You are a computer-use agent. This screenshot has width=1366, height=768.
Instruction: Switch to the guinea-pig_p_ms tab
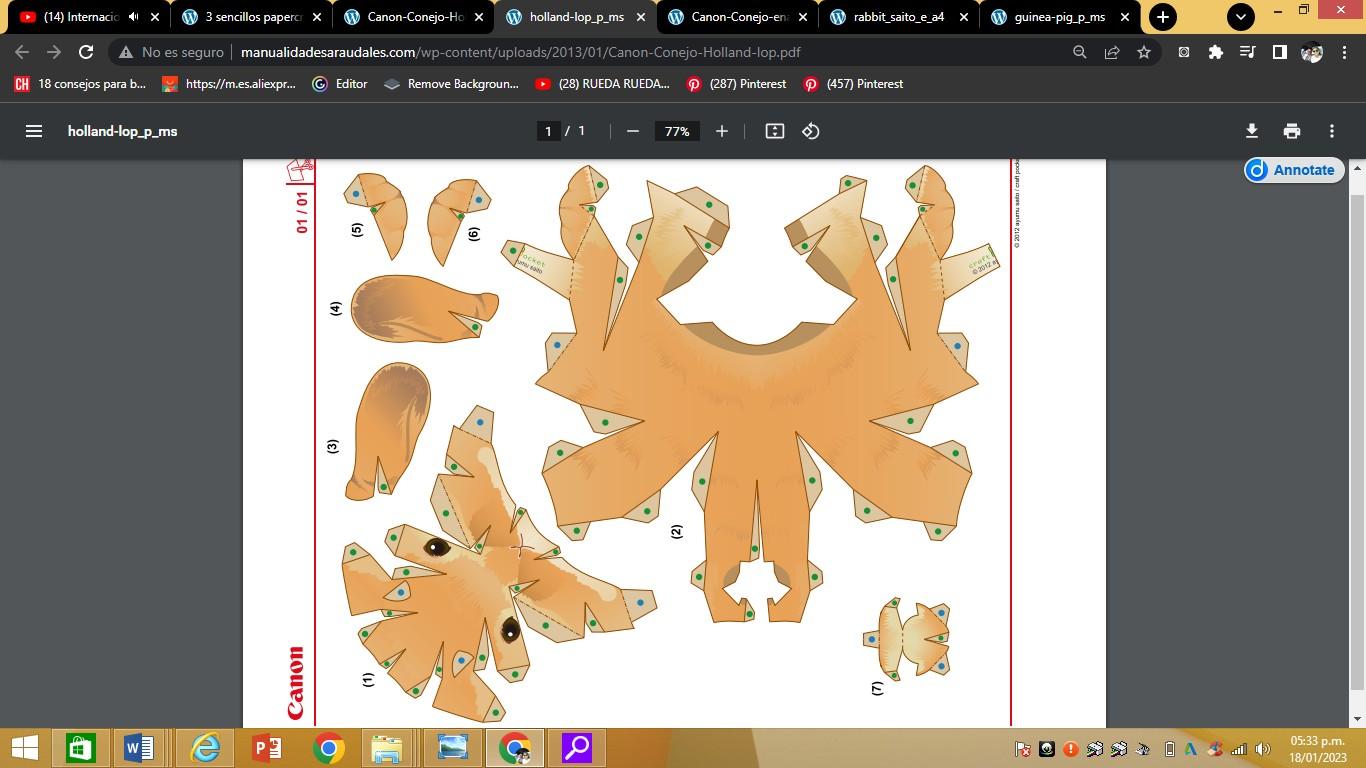(x=1058, y=17)
